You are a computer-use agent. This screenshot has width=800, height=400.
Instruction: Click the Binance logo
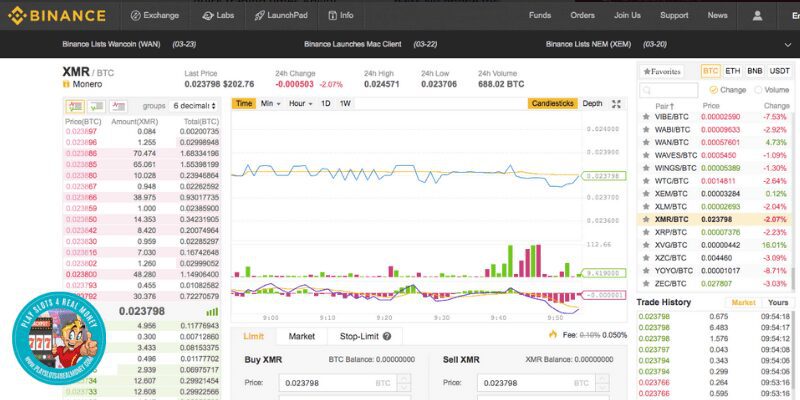click(x=57, y=15)
